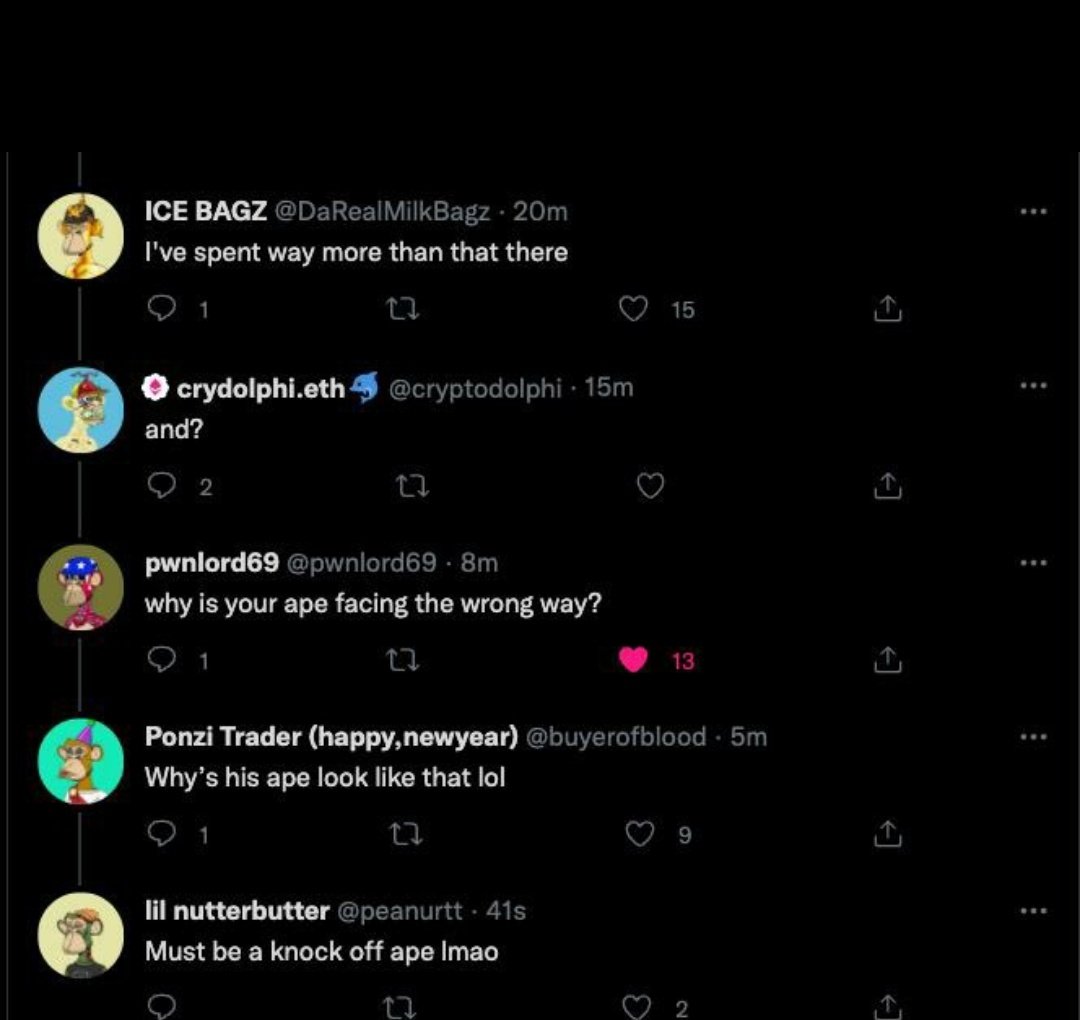Retweet pwnlord69's tweet about the ape
1080x1020 pixels.
[406, 660]
